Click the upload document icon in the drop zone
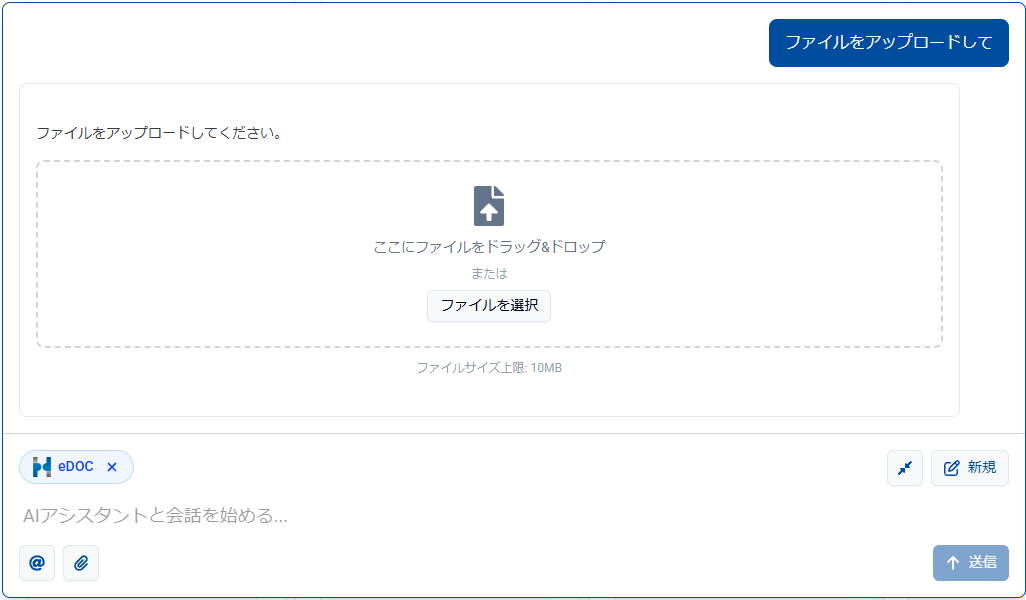The image size is (1026, 600). [x=489, y=206]
